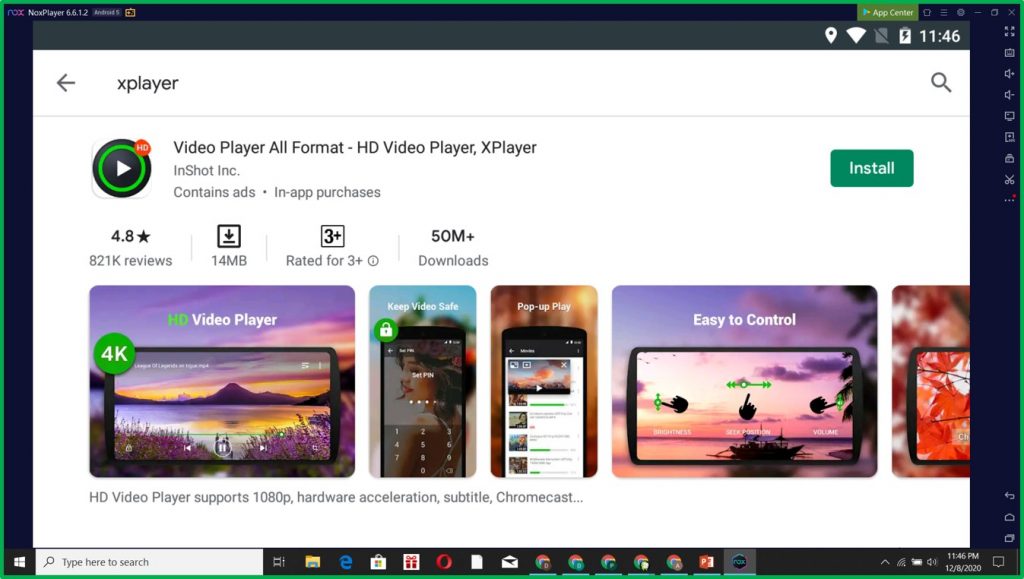Image resolution: width=1024 pixels, height=579 pixels.
Task: Open Nox keyboard mapping tool
Action: pos(1010,52)
